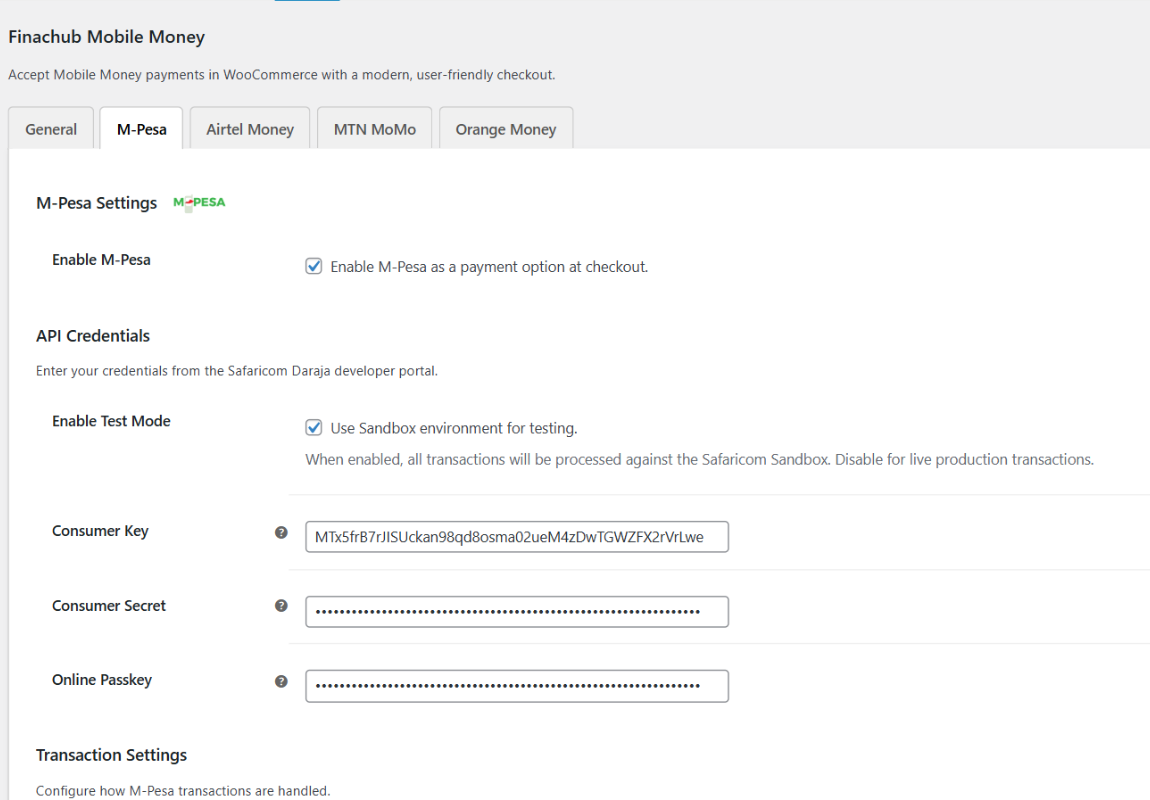Screen dimensions: 1150x800
Task: Select the MTN MoMo tab
Action: coord(374,128)
